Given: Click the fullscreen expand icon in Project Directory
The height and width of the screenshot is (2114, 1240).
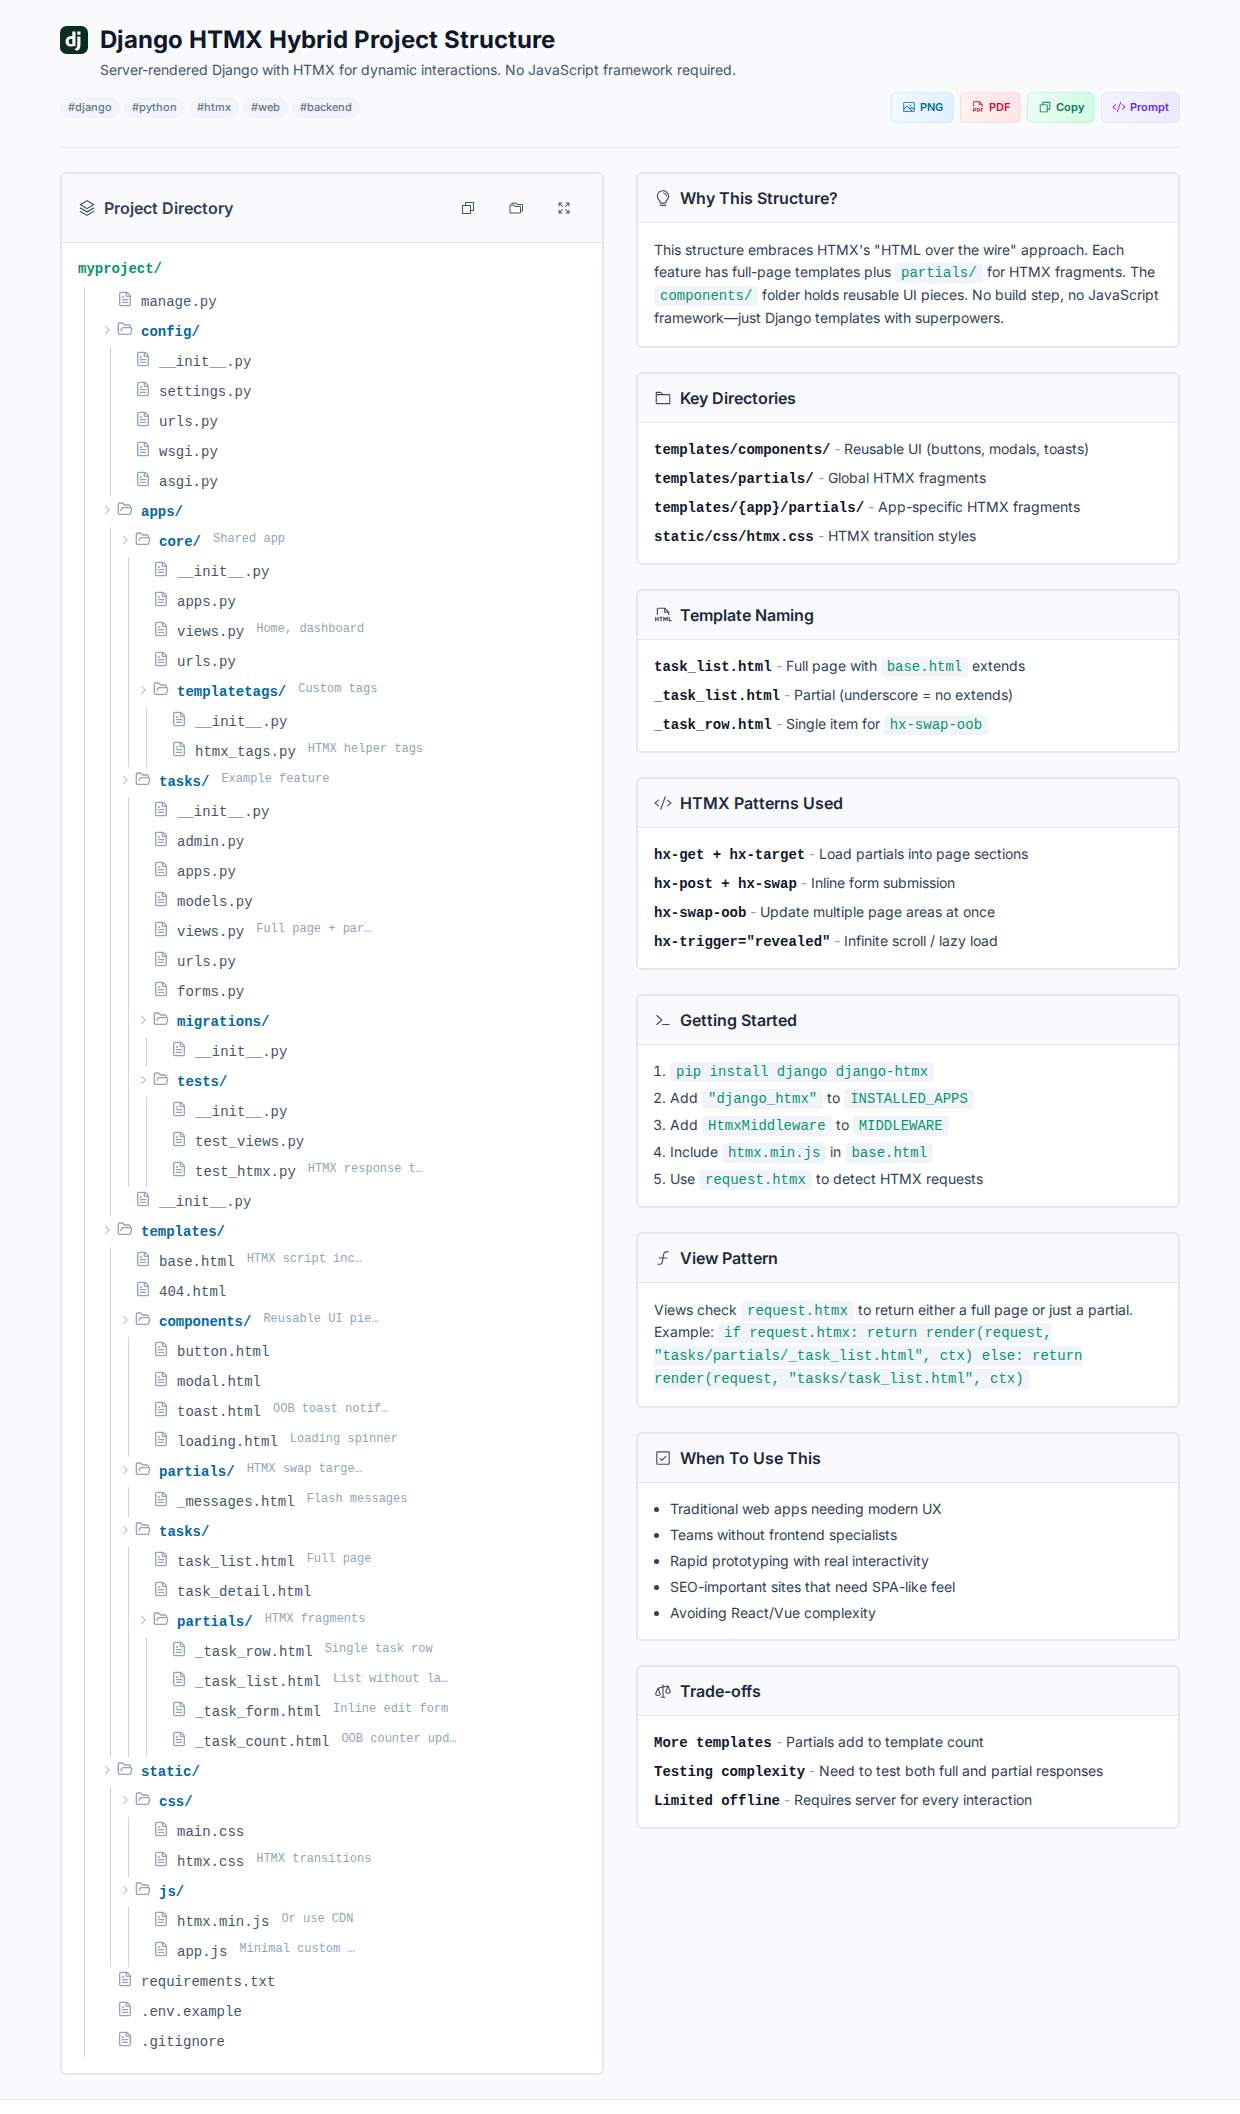Looking at the screenshot, I should pyautogui.click(x=564, y=208).
